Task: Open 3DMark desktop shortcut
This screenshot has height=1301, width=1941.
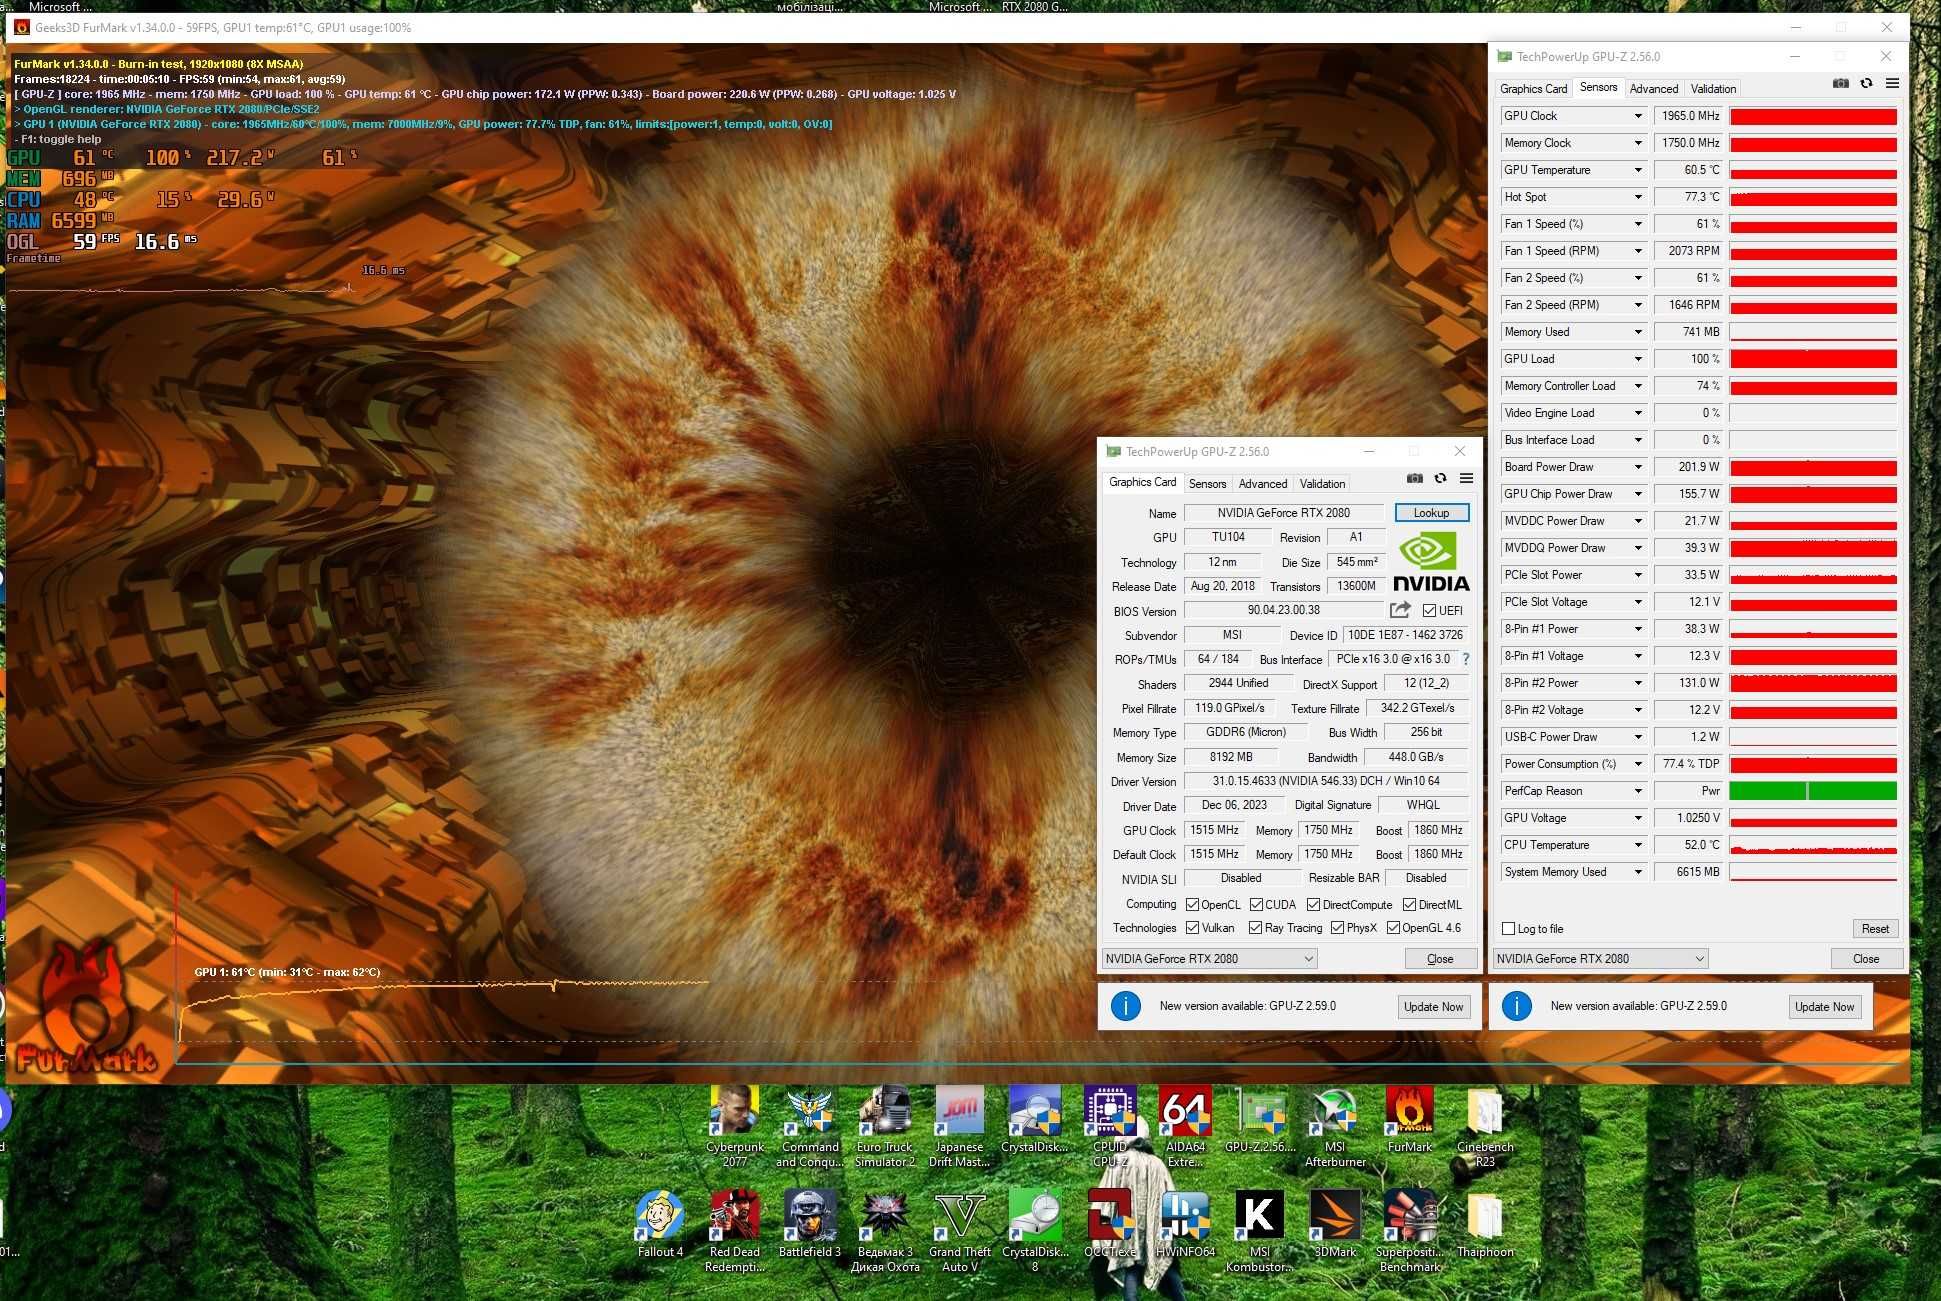Action: [x=1335, y=1224]
